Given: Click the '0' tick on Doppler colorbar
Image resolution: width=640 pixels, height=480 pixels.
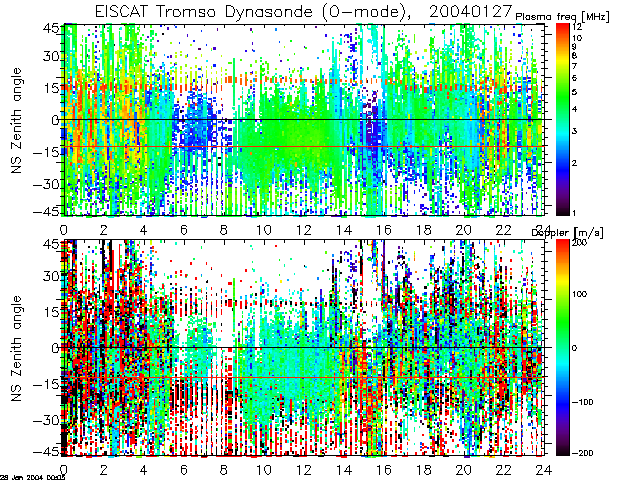Looking at the screenshot, I should pos(575,348).
